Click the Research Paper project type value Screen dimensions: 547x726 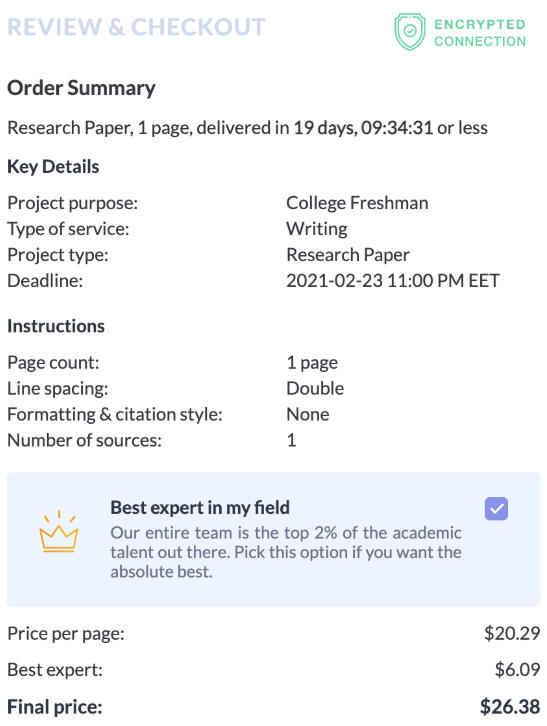[x=348, y=255]
